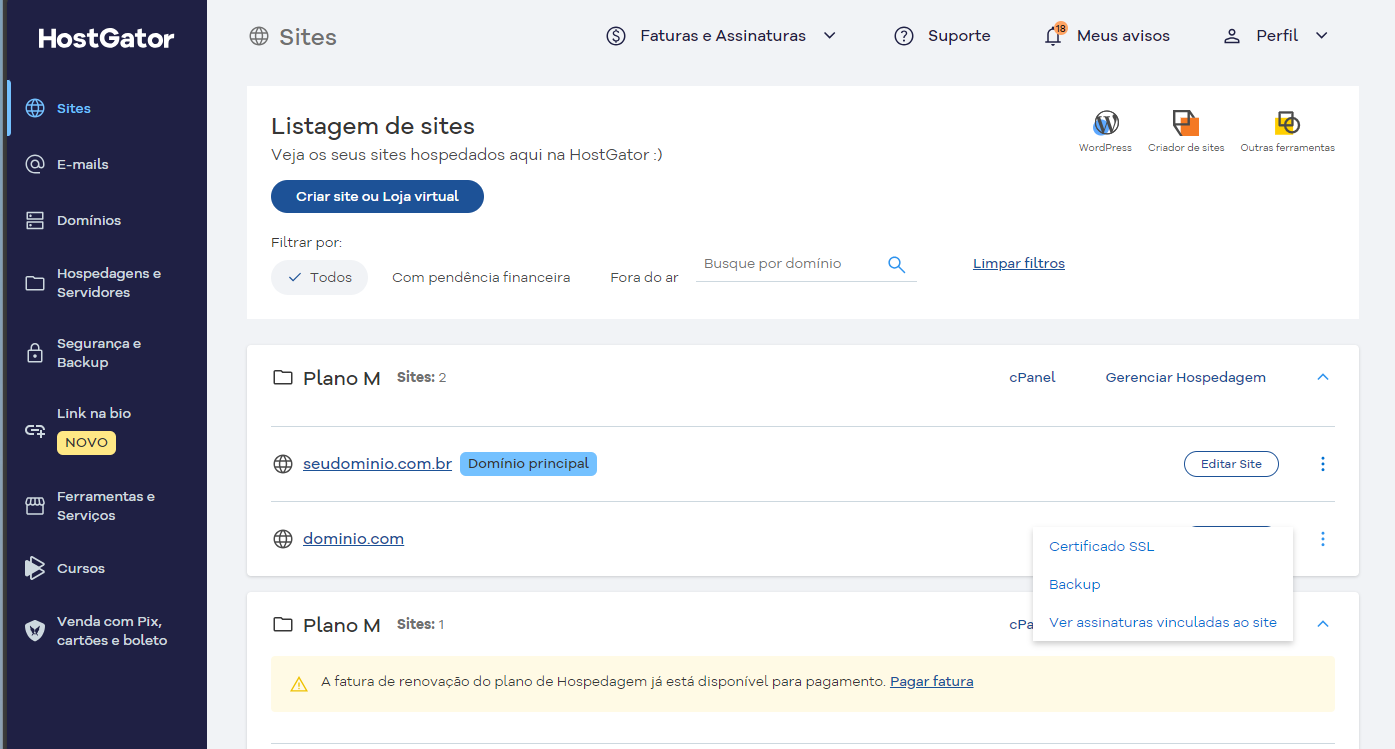This screenshot has height=749, width=1395.
Task: Collapse the second Plano M section
Action: [x=1323, y=624]
